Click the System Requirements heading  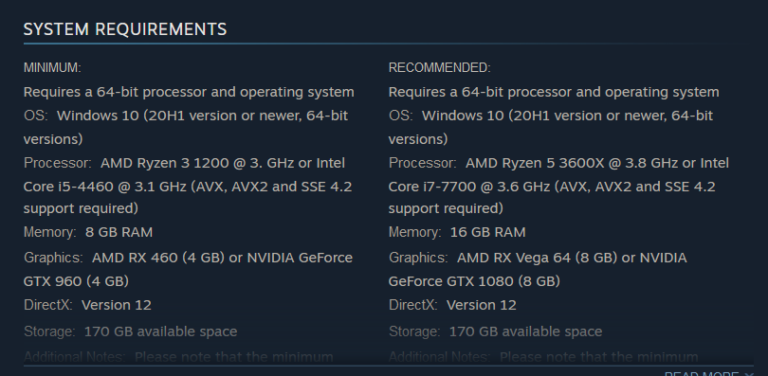(125, 29)
